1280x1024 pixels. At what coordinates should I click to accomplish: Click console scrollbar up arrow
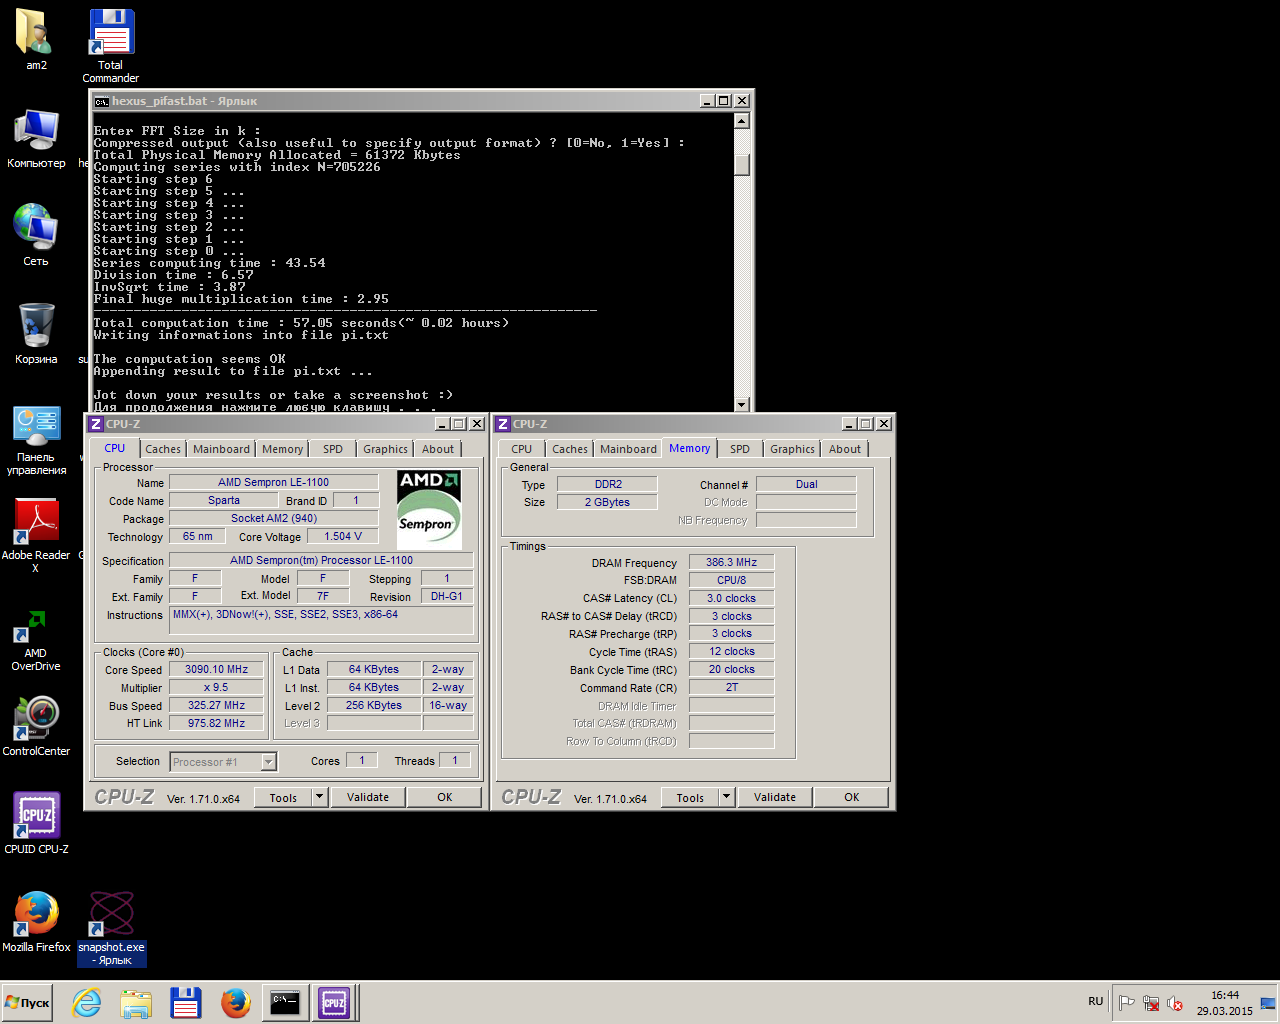click(741, 121)
